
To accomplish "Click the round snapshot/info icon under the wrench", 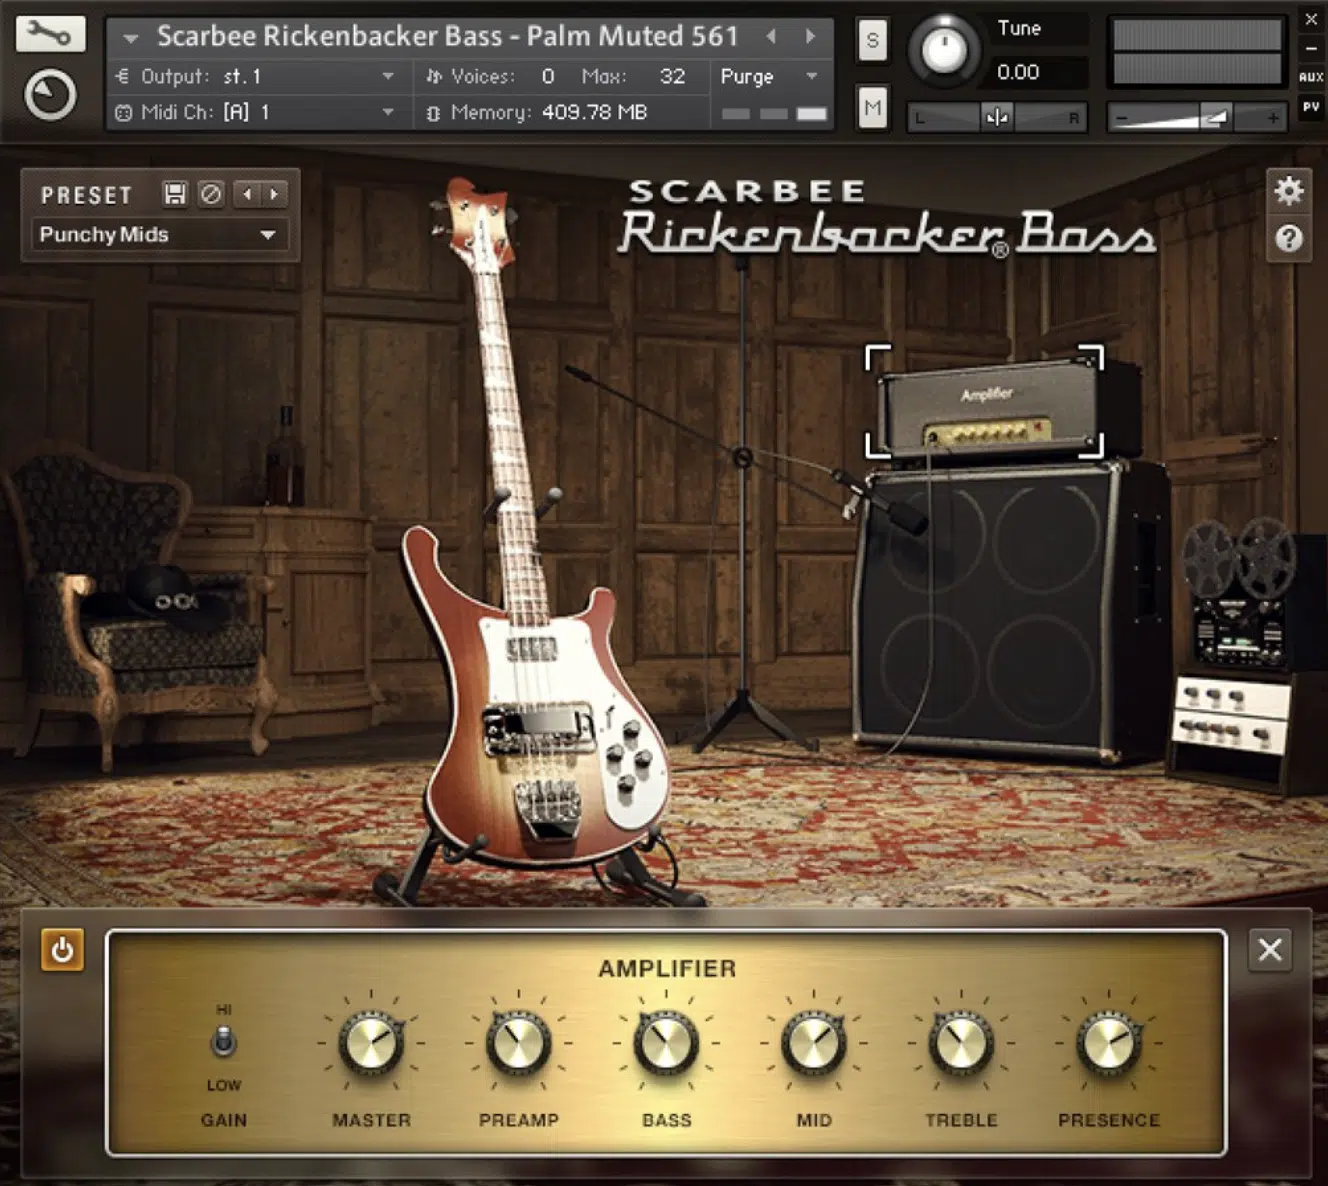I will pos(50,96).
